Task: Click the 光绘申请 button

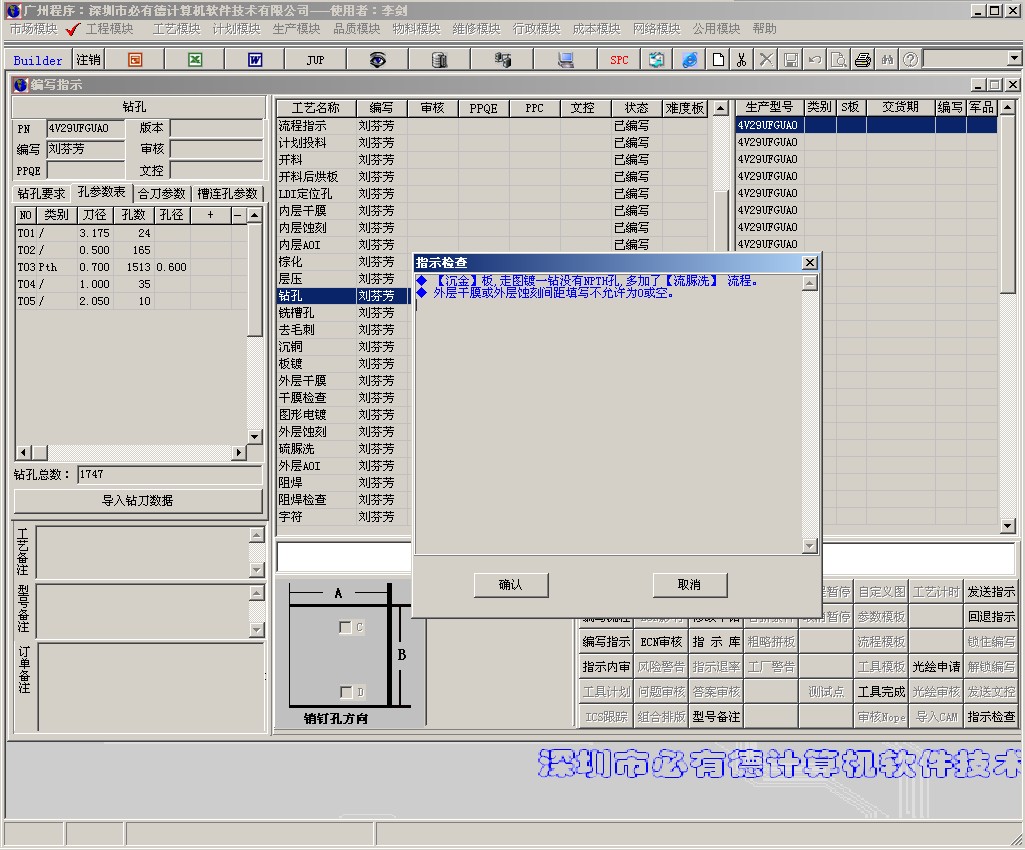Action: (x=936, y=666)
